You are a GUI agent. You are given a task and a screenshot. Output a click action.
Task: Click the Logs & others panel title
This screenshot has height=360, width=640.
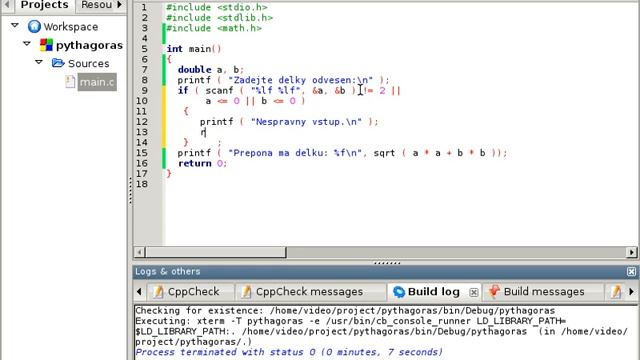pyautogui.click(x=167, y=271)
